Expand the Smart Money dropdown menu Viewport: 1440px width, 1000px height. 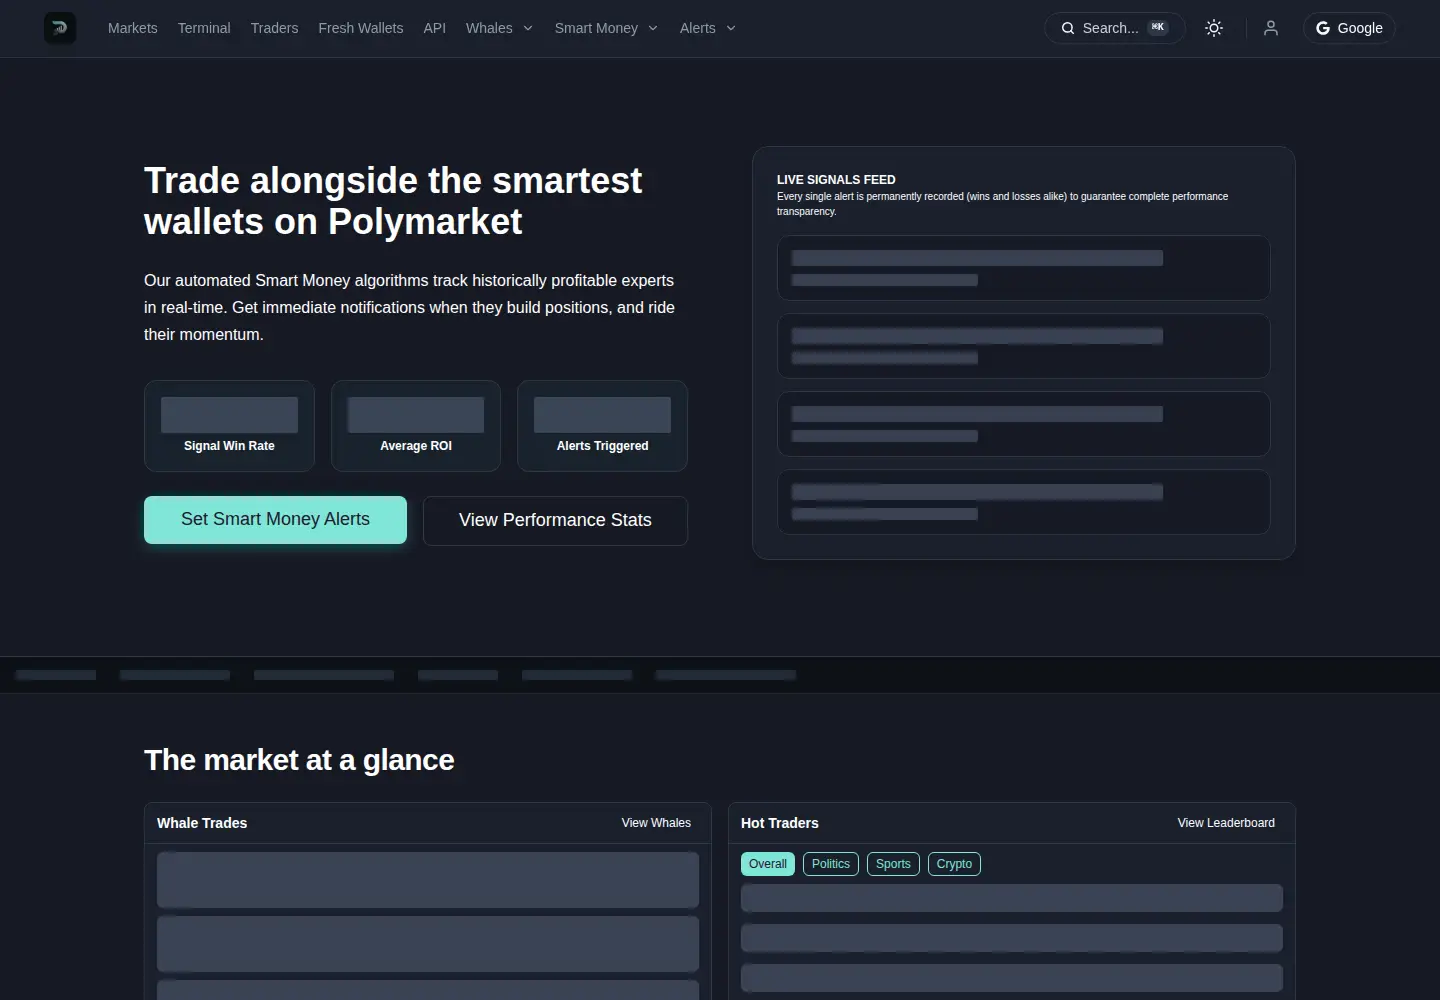606,28
